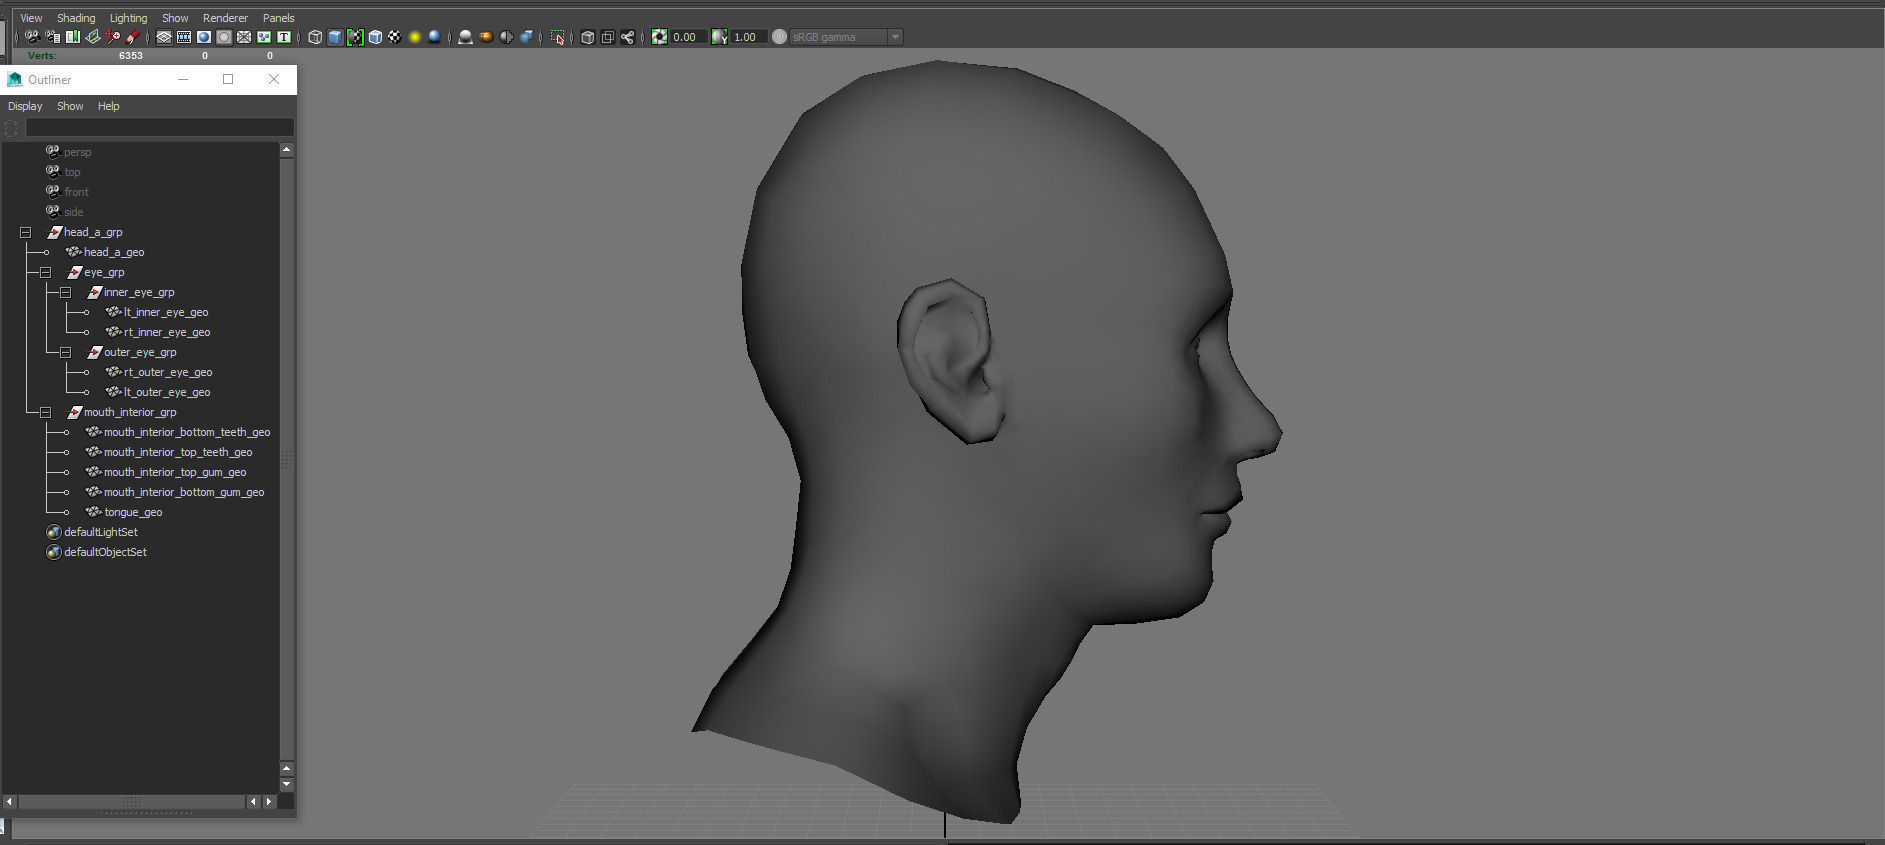Screen dimensions: 1885x845
Task: Toggle the Field Chart overlay
Action: (x=244, y=37)
